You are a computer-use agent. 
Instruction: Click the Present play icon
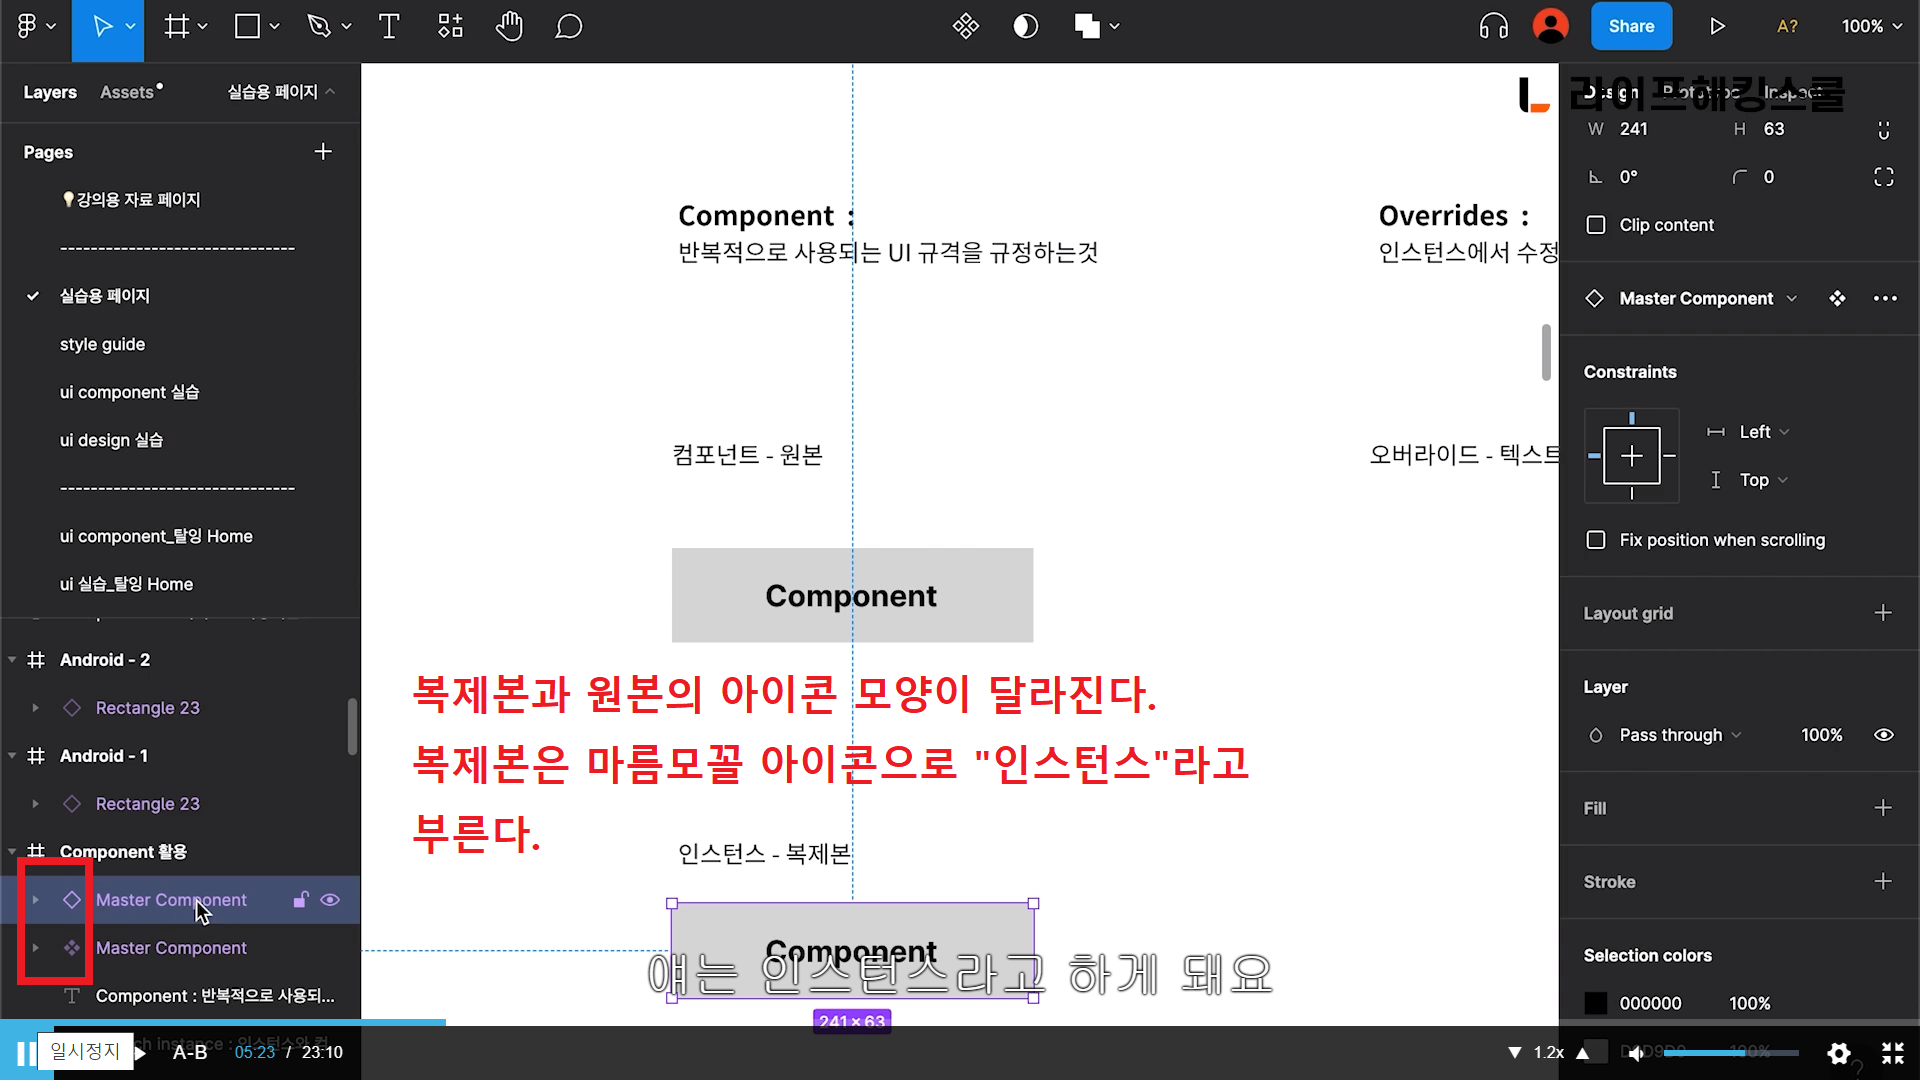pos(1717,27)
